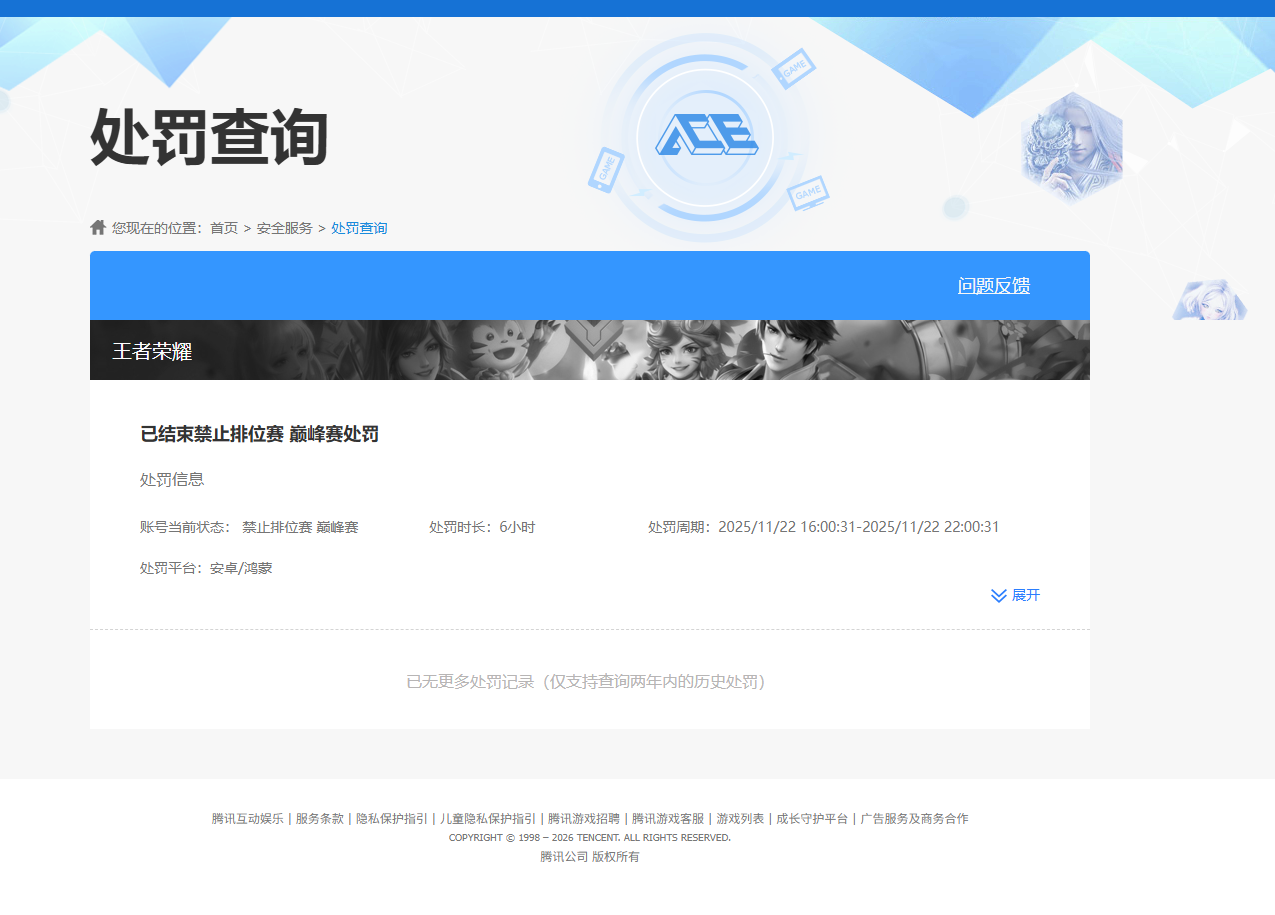Click the small blonde character image on the right
Viewport: 1275px width, 915px height.
(x=1210, y=300)
